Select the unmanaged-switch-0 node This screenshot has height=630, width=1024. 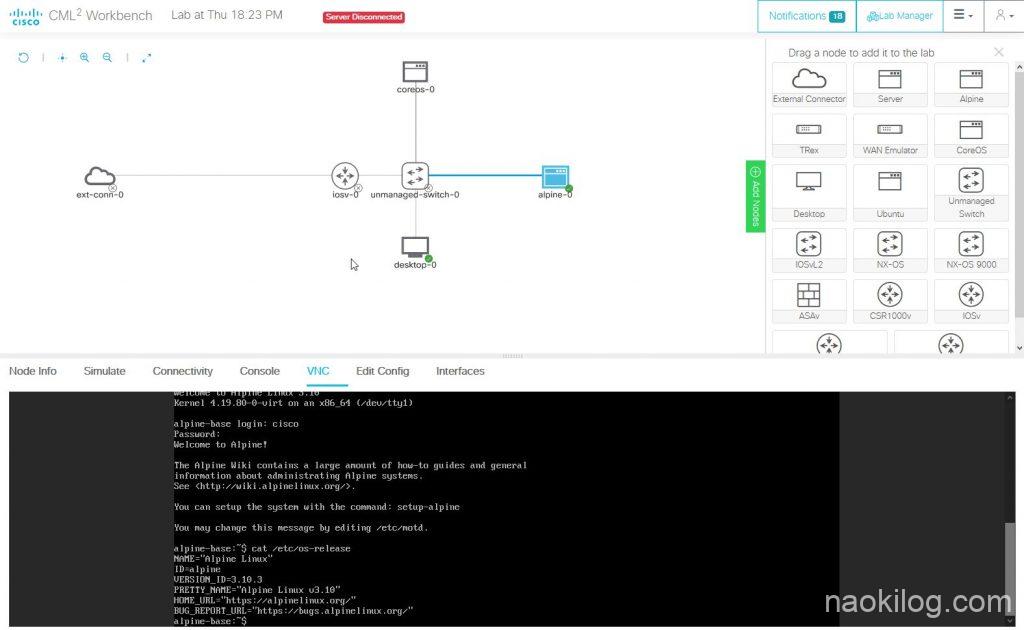(x=415, y=176)
